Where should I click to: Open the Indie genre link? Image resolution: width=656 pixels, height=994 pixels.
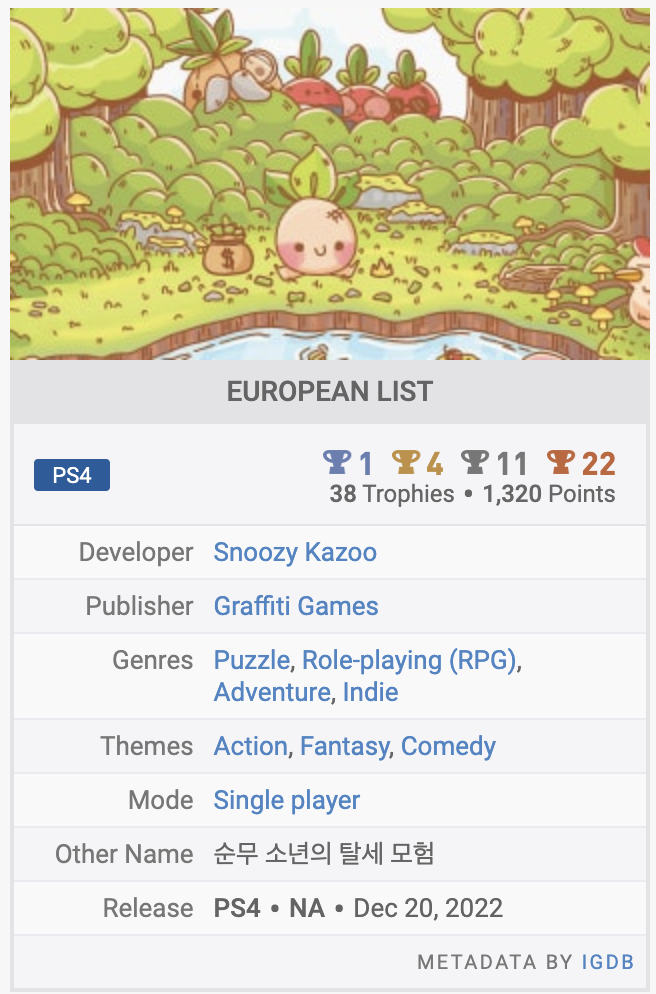(x=370, y=692)
